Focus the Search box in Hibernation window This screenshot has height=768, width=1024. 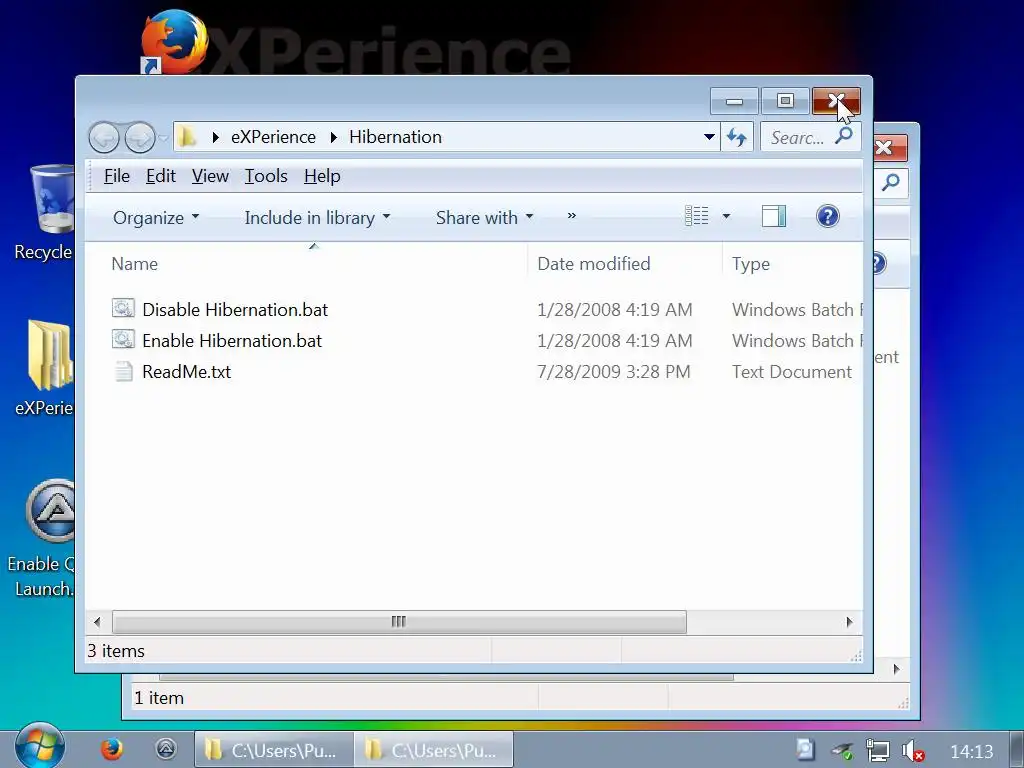pos(797,137)
